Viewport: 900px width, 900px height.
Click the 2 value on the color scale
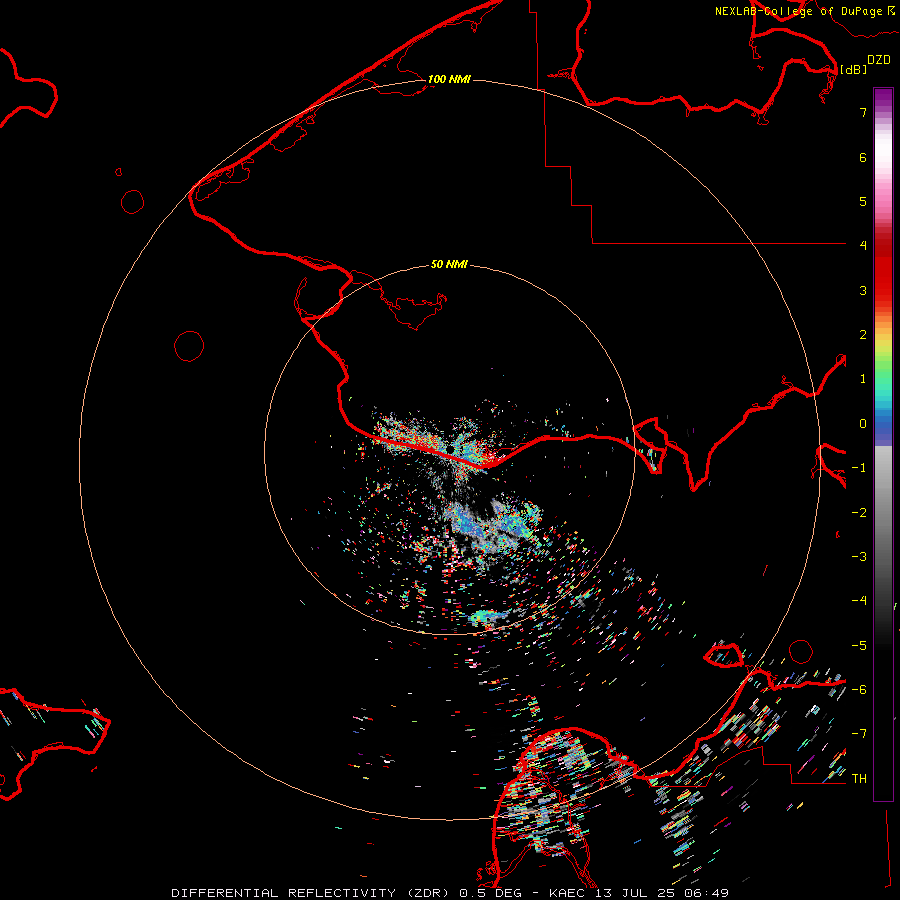(x=863, y=335)
